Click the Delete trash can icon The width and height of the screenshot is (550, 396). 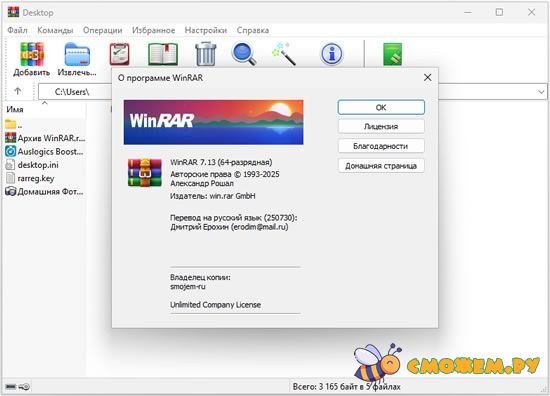[206, 54]
